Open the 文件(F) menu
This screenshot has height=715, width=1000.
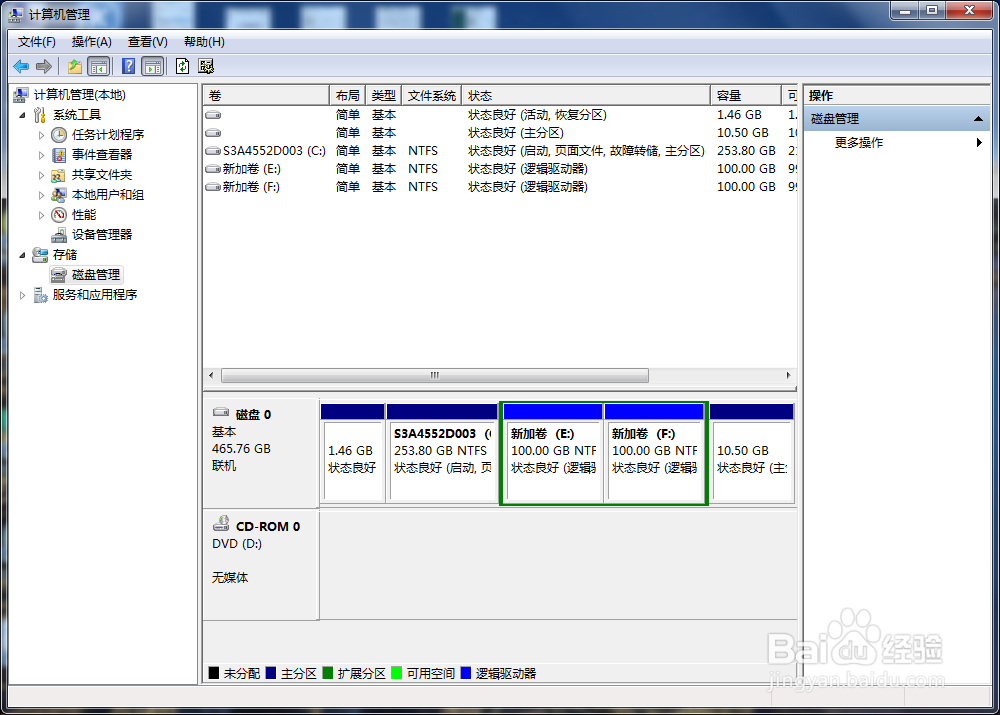coord(36,42)
